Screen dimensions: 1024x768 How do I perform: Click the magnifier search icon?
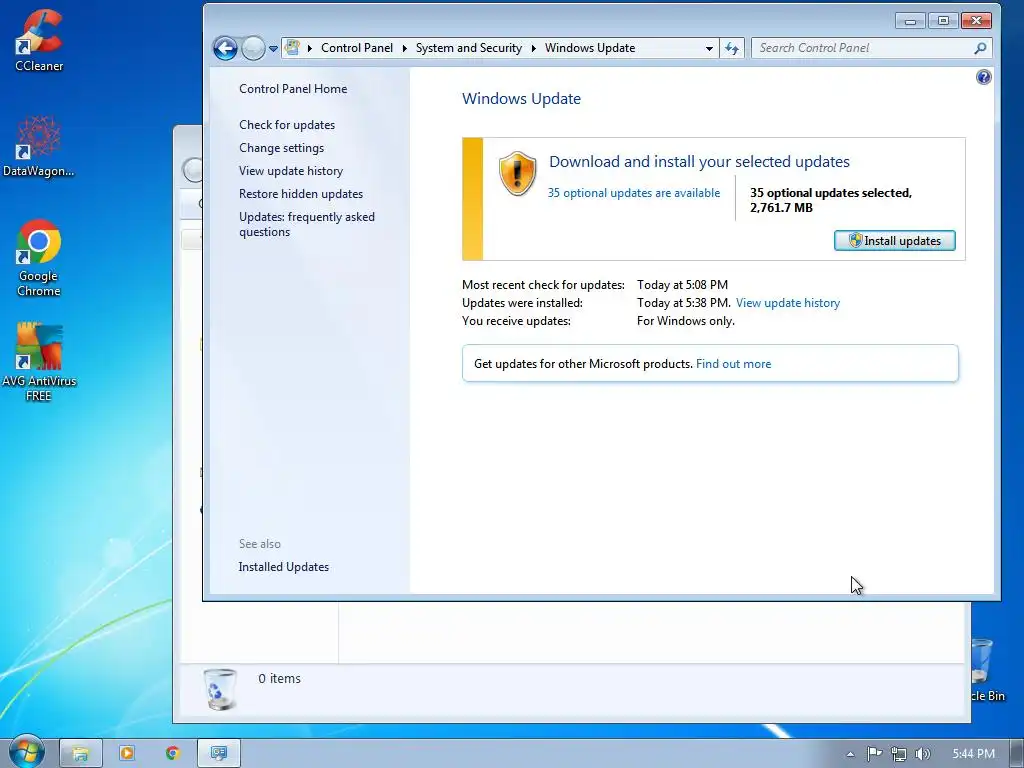tap(980, 48)
